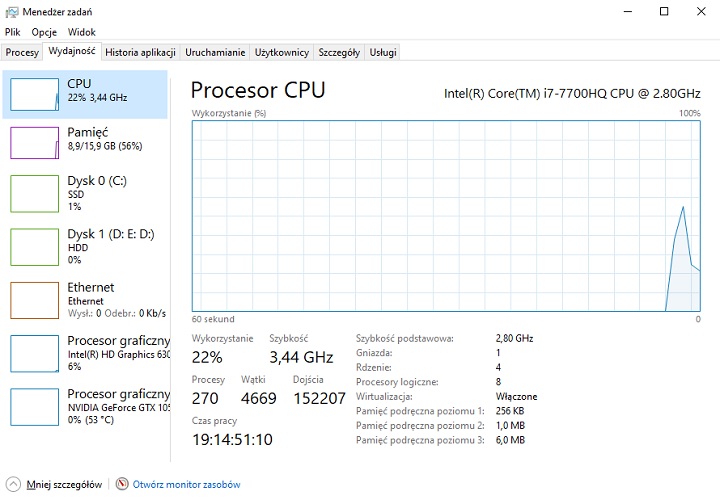Click the resource monitor icon at bottom

pyautogui.click(x=122, y=484)
